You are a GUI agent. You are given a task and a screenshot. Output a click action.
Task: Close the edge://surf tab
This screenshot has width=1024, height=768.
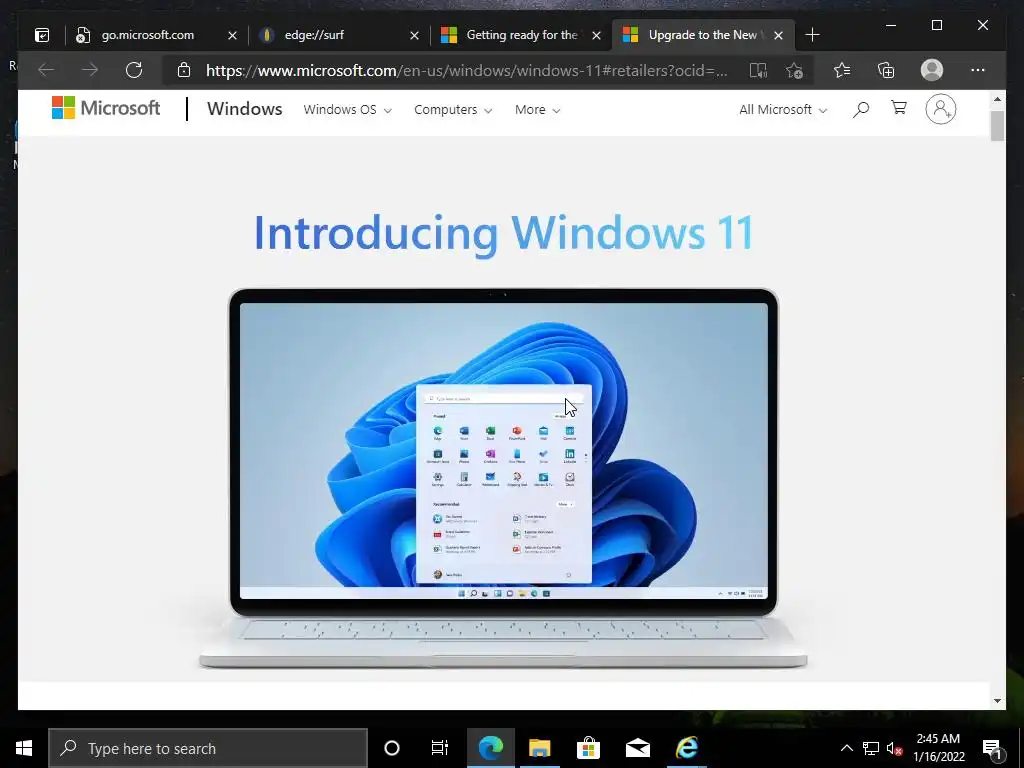414,35
